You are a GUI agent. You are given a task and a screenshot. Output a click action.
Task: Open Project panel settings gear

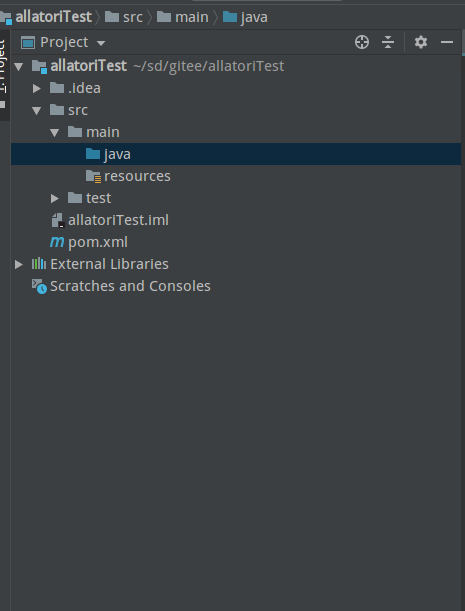click(421, 42)
